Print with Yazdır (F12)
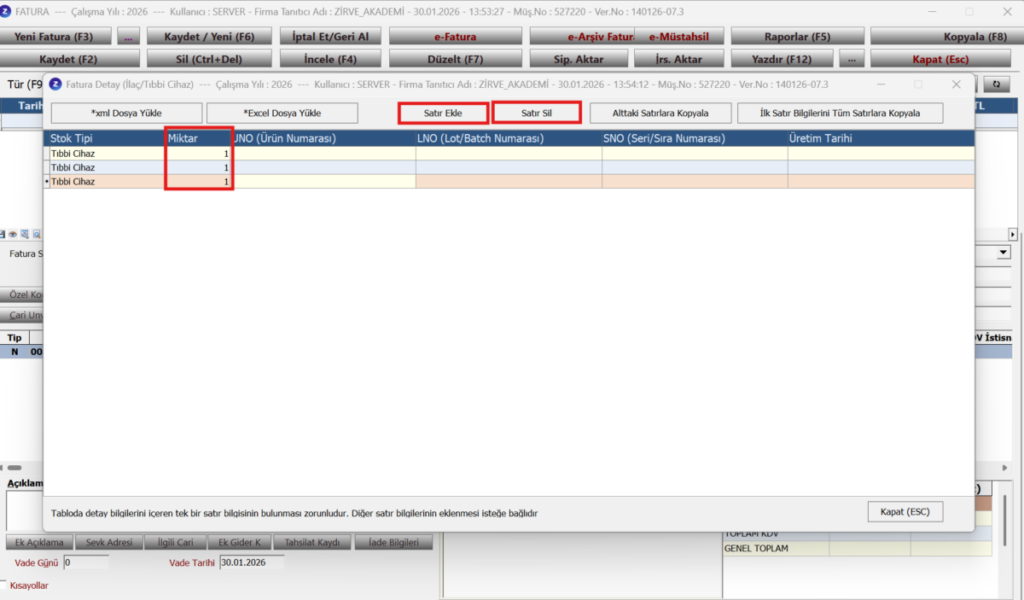1024x600 pixels. point(782,59)
